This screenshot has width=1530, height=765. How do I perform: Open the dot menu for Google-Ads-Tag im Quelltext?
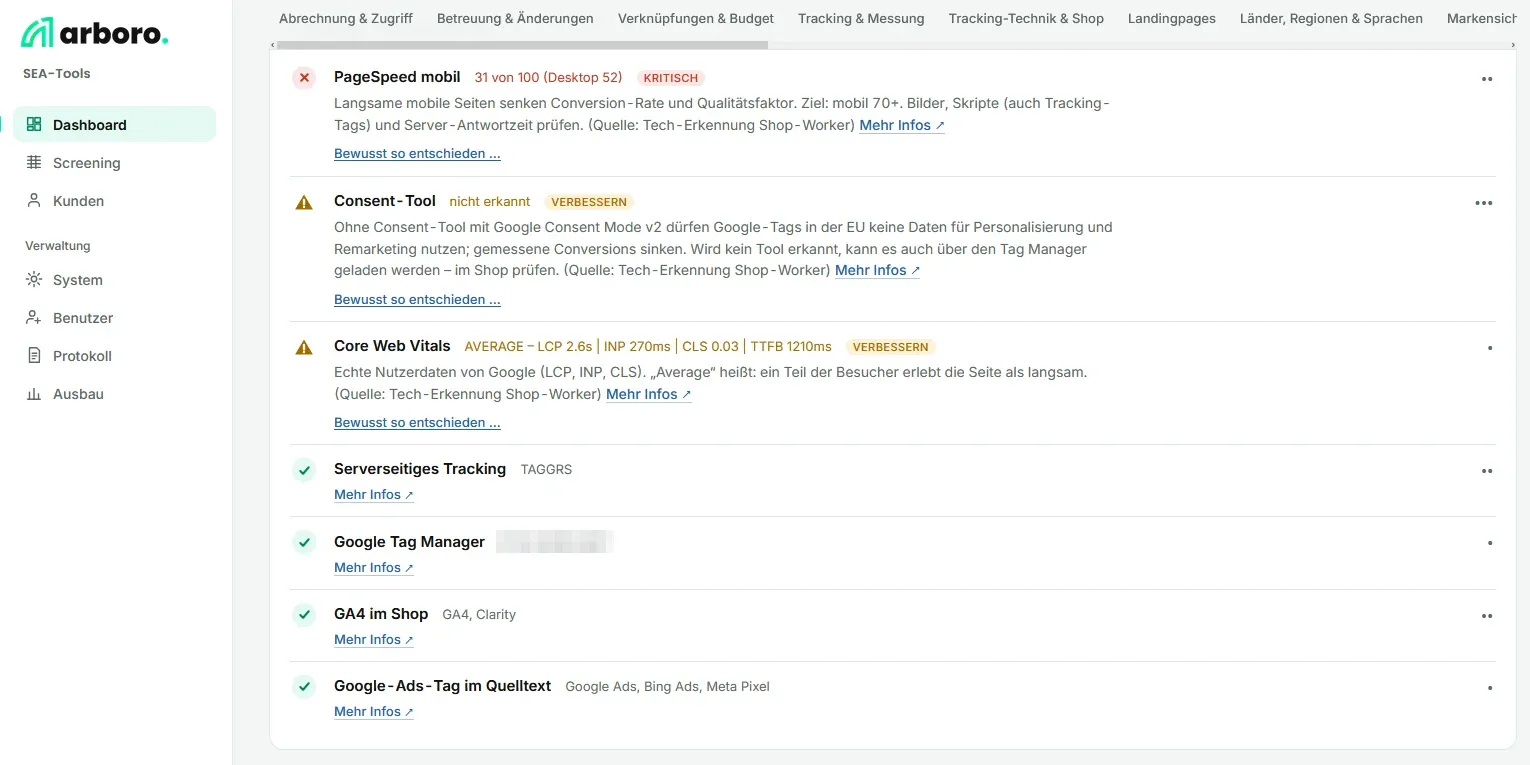(1490, 688)
